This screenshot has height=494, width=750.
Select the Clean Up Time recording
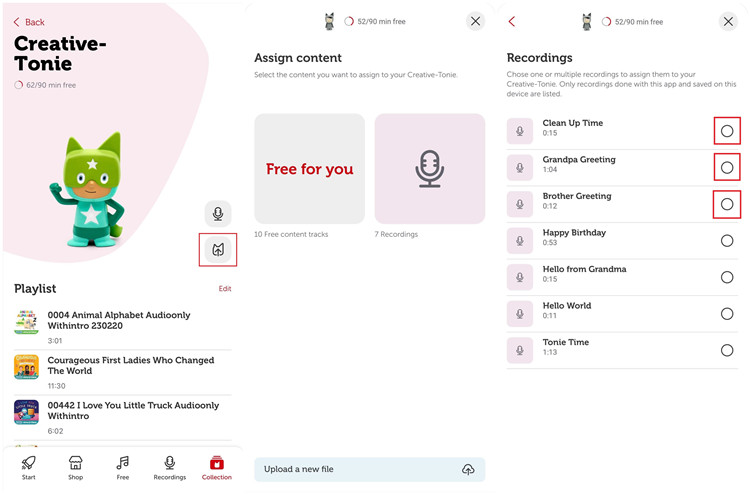coord(727,131)
